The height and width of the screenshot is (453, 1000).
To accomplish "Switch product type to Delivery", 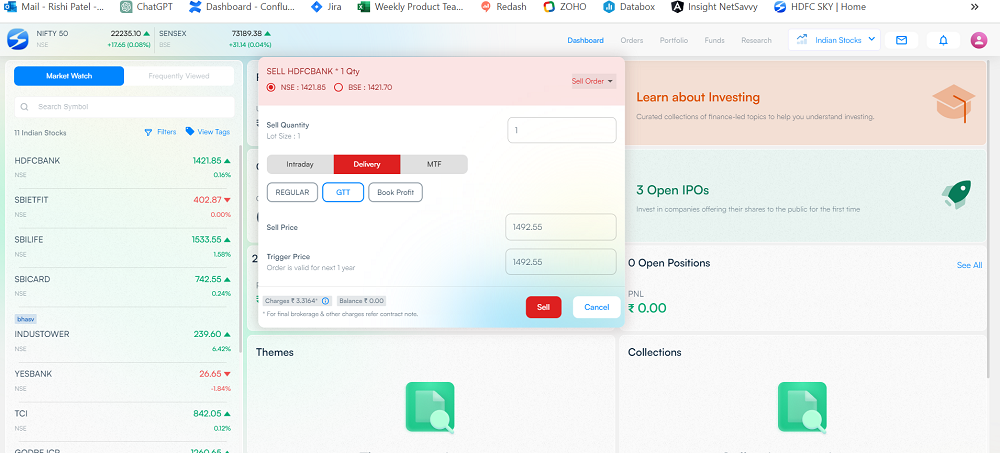I will (x=367, y=165).
